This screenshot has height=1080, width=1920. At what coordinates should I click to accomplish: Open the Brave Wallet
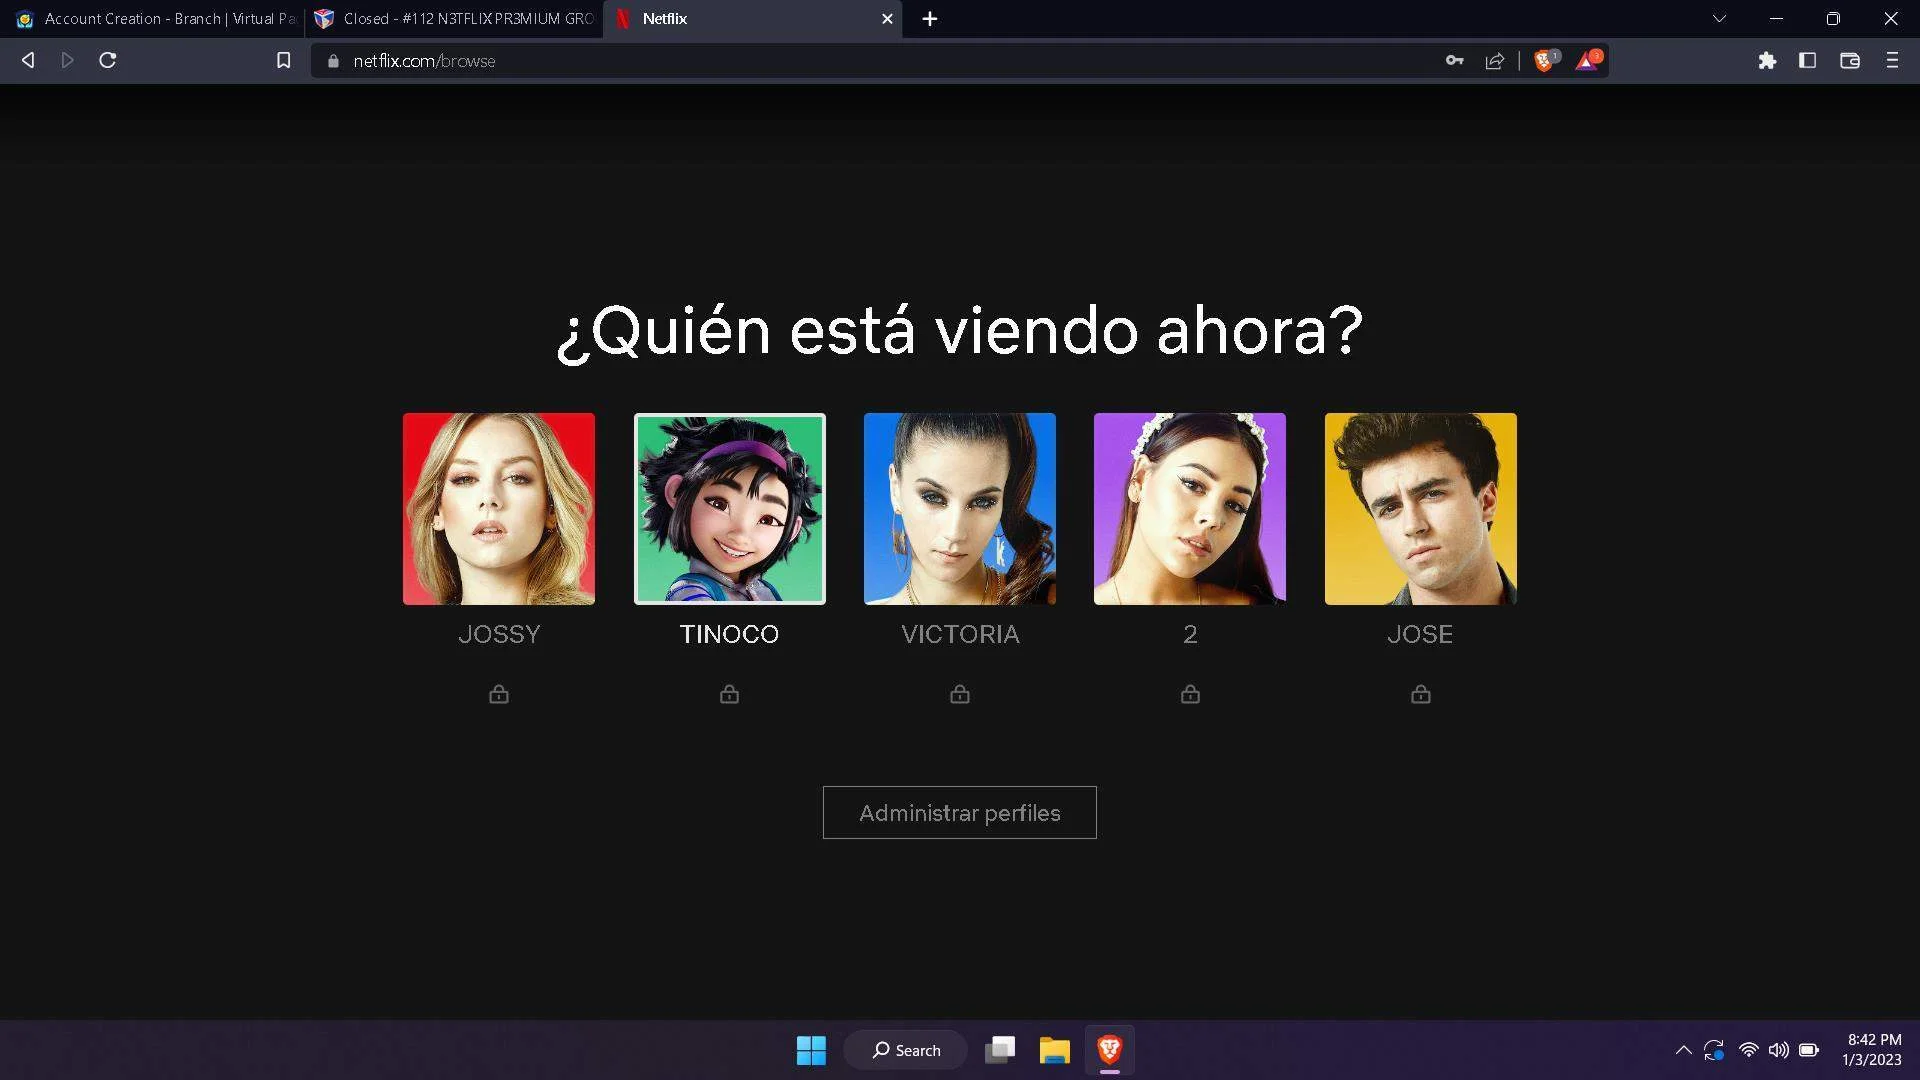[x=1850, y=61]
